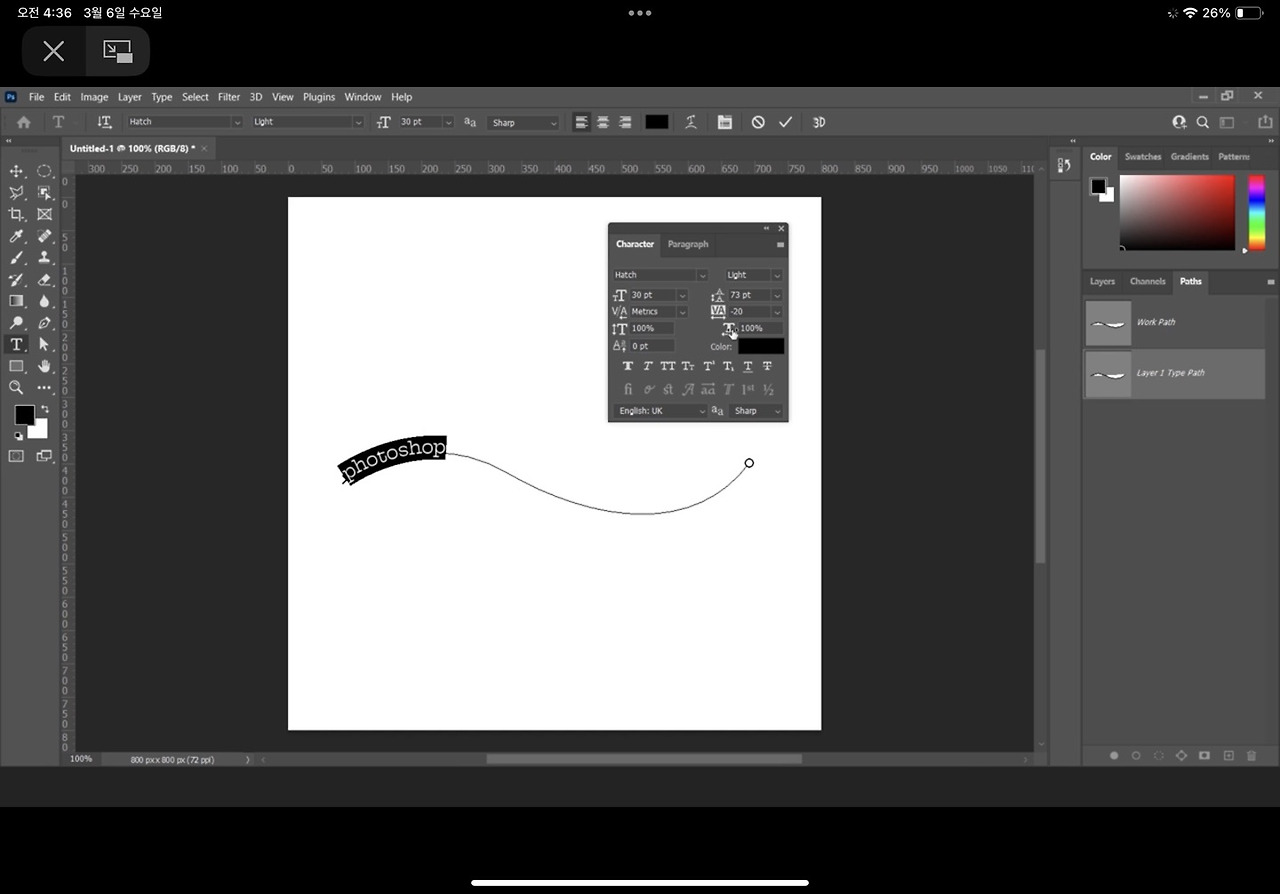Image resolution: width=1280 pixels, height=894 pixels.
Task: Click the Create Warped Text icon
Action: (690, 122)
